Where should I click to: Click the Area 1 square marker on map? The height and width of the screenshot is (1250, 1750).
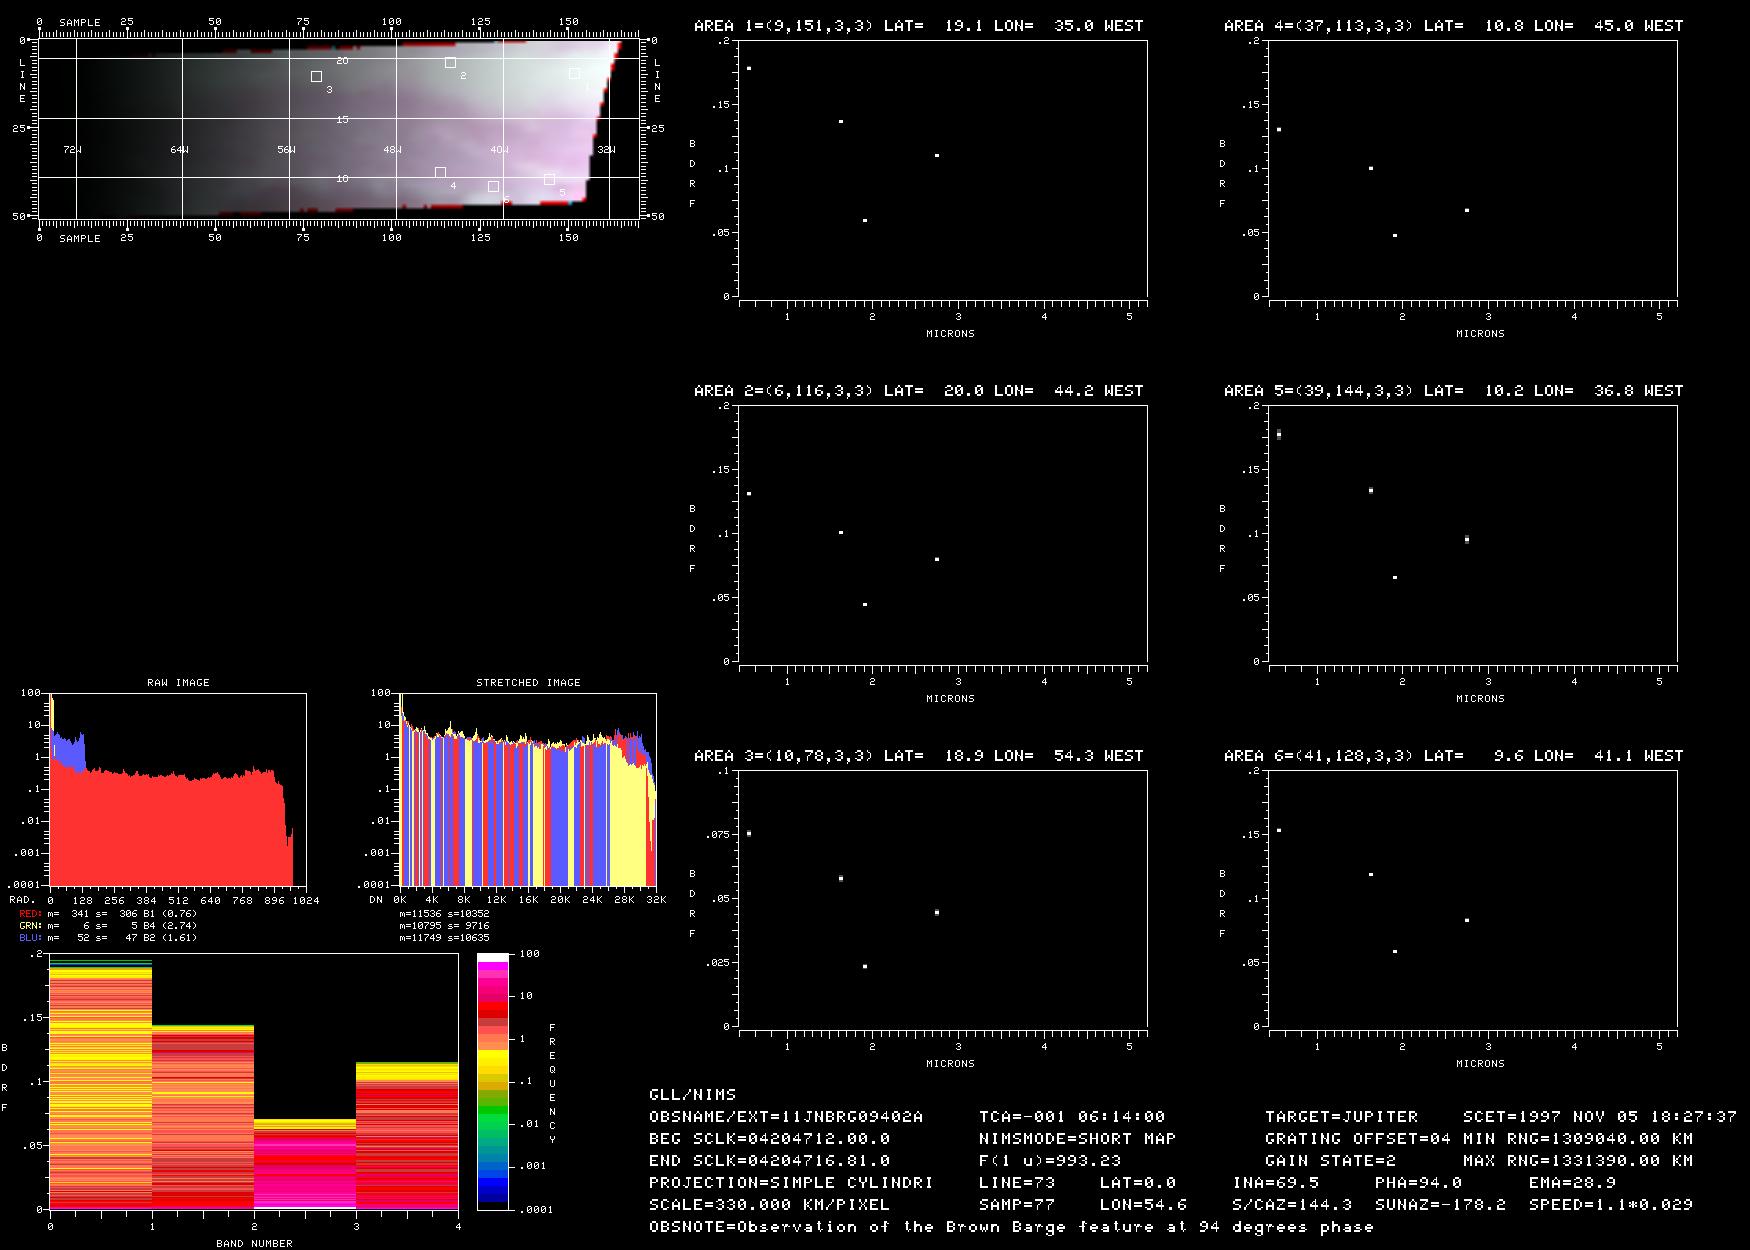[x=574, y=73]
